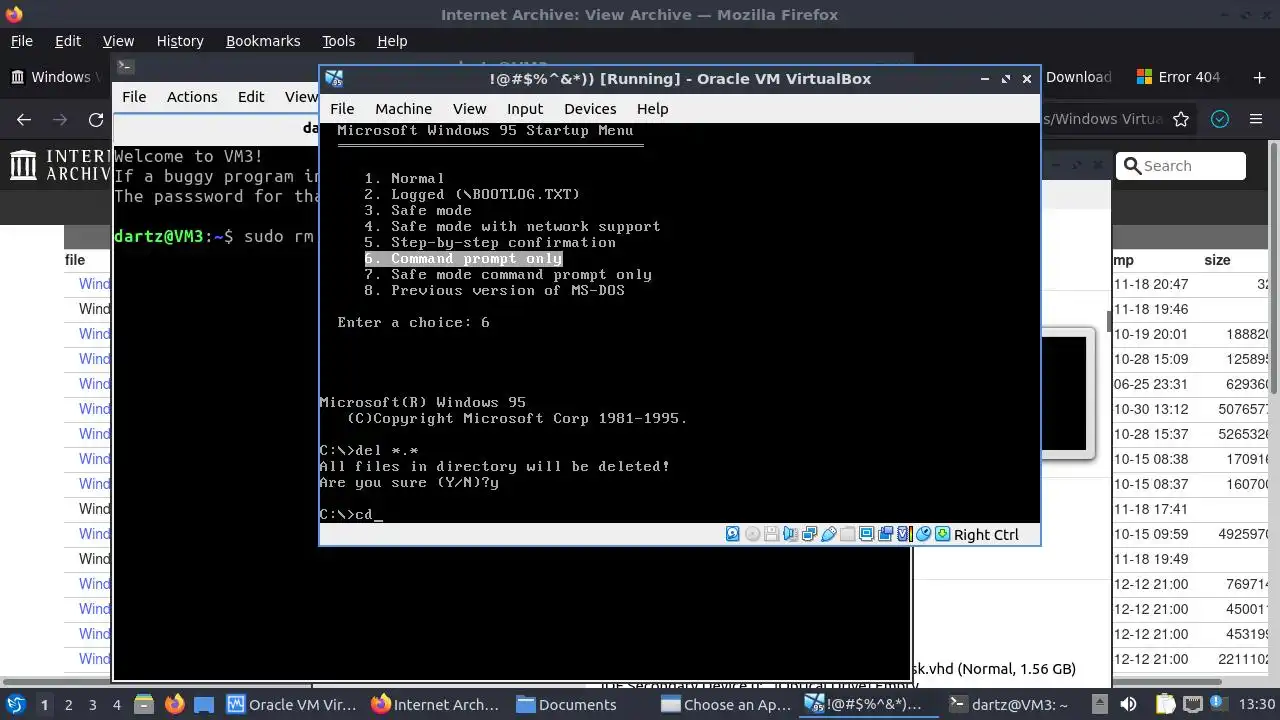Viewport: 1280px width, 720px height.
Task: Click notification icon next to clock
Action: tap(1217, 703)
